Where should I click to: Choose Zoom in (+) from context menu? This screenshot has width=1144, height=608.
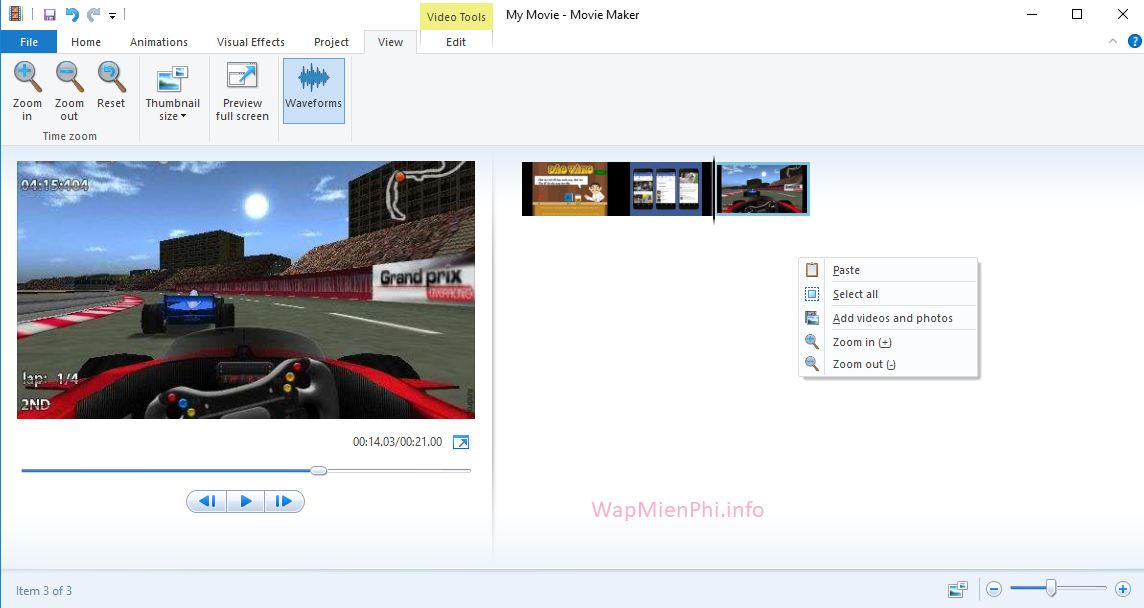pos(889,342)
